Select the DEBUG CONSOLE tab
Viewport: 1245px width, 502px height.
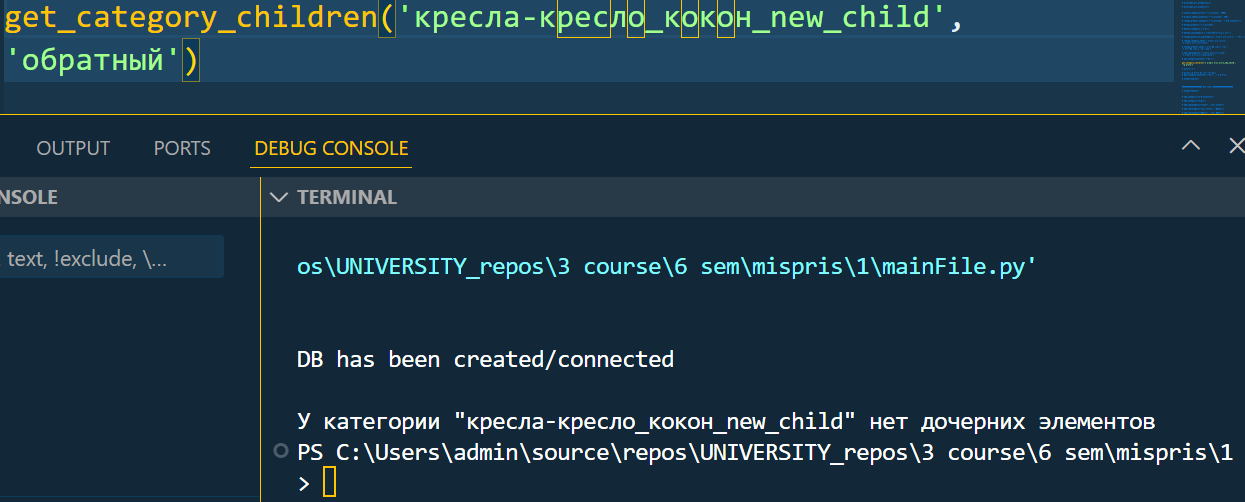[331, 148]
